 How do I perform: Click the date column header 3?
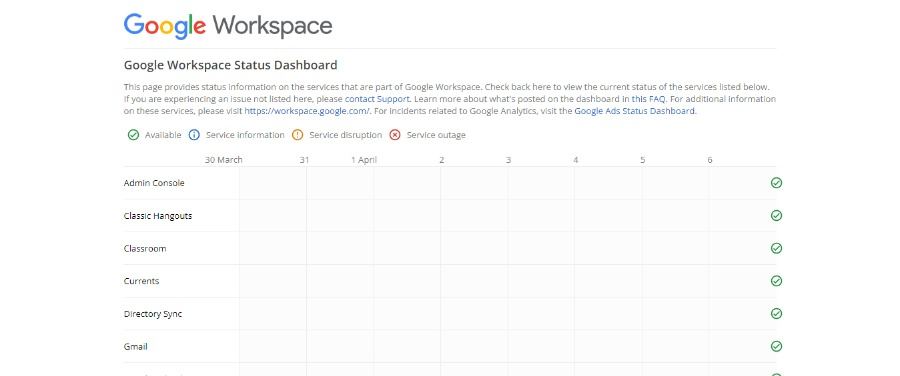click(x=509, y=160)
